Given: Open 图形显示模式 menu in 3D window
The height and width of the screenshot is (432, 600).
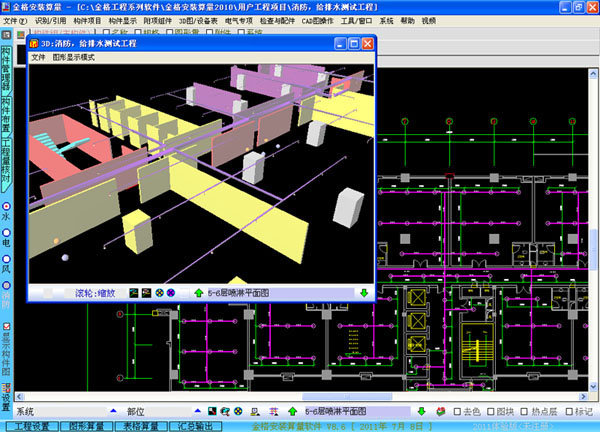Looking at the screenshot, I should 73,58.
